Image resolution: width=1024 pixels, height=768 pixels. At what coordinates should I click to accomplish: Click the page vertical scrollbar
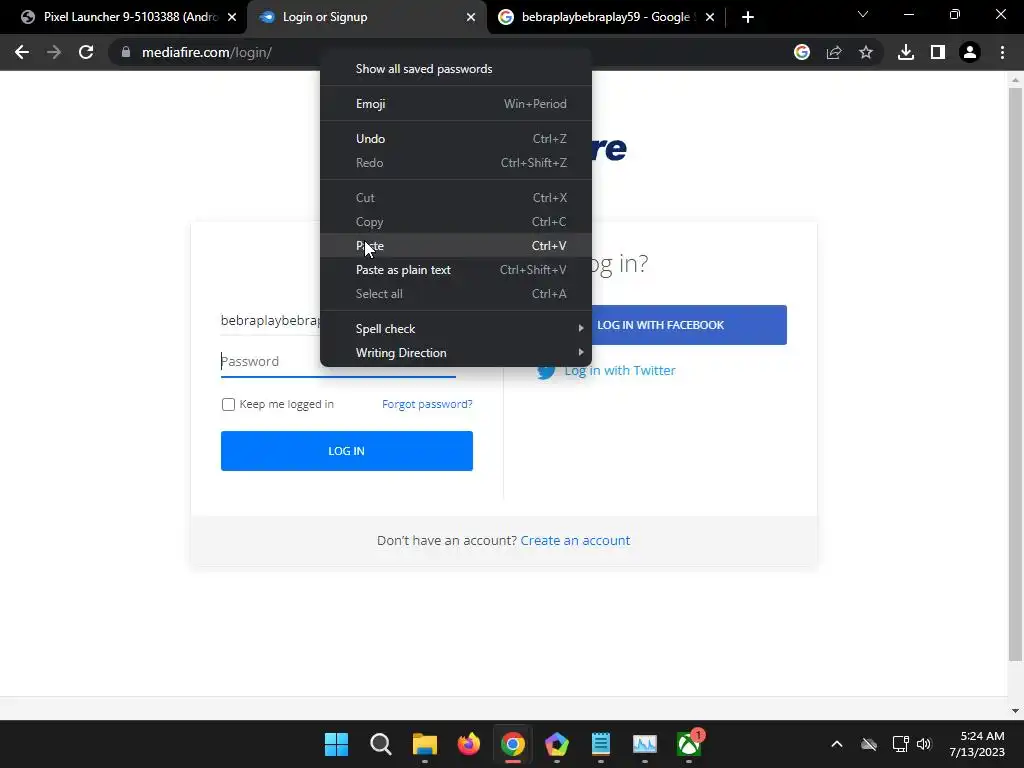[1015, 372]
